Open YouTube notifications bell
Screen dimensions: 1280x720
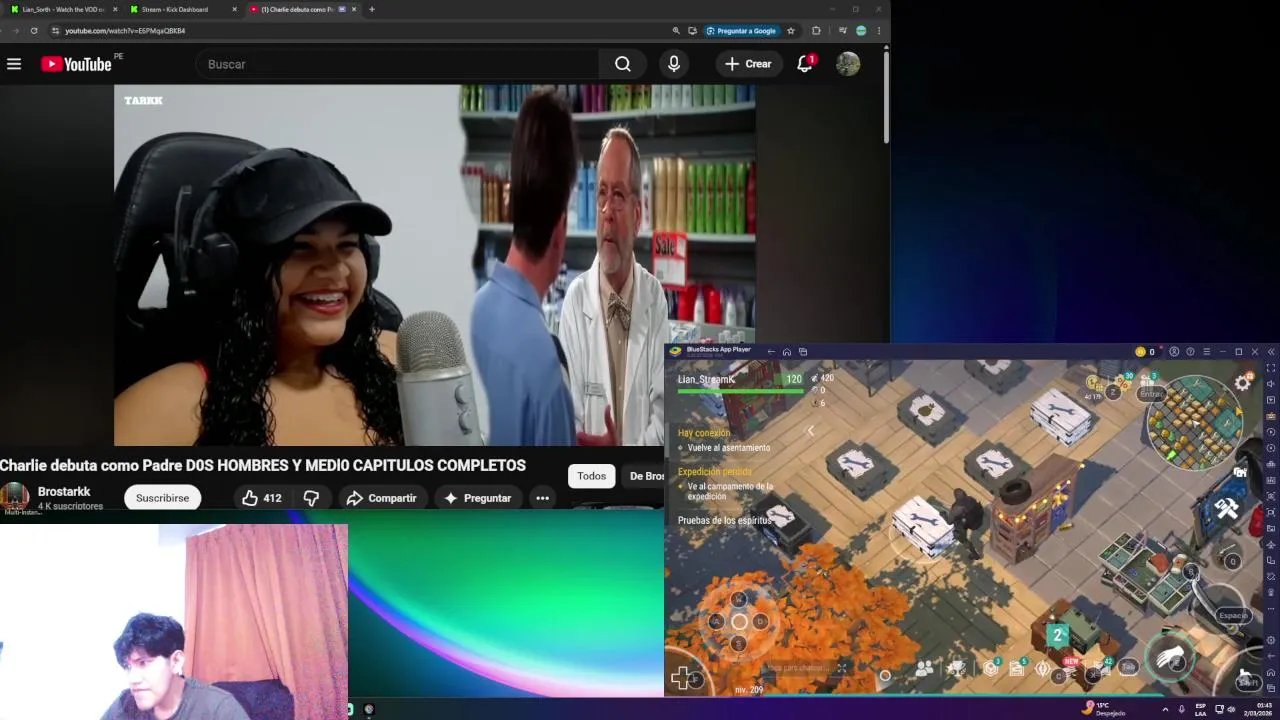[805, 64]
